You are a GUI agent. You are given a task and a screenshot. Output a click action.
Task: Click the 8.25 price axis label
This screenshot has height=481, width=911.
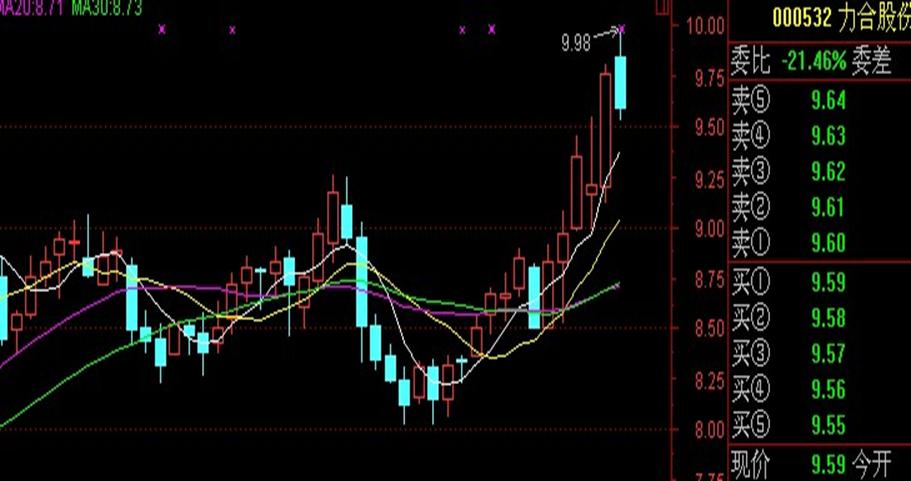(710, 380)
